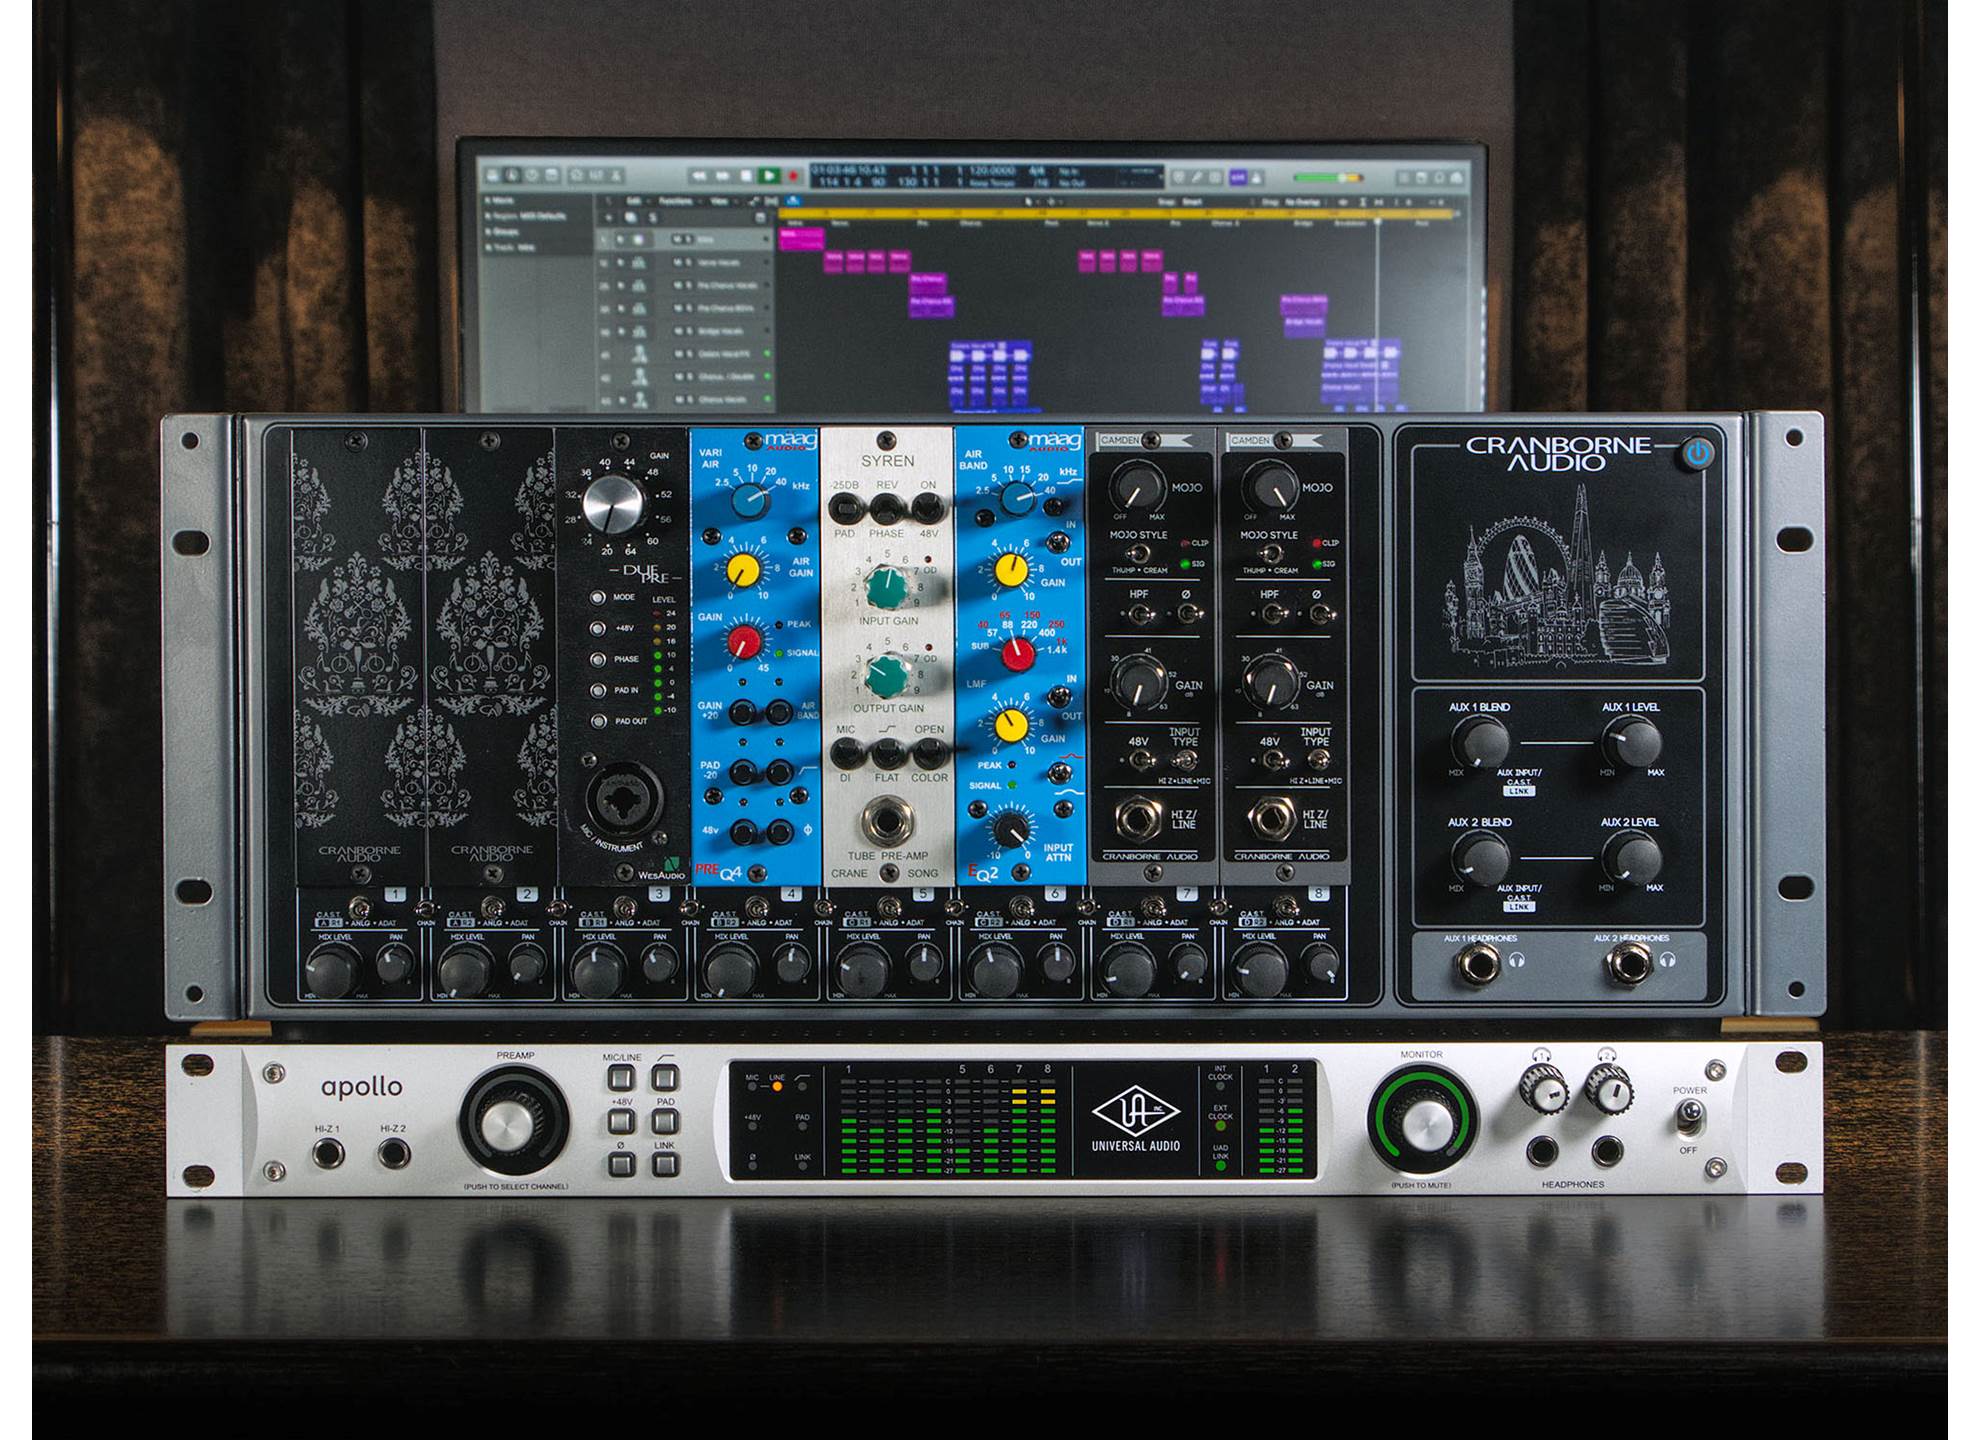Click the yellow cycle ruler in Logic
The height and width of the screenshot is (1440, 1980).
tap(1115, 214)
